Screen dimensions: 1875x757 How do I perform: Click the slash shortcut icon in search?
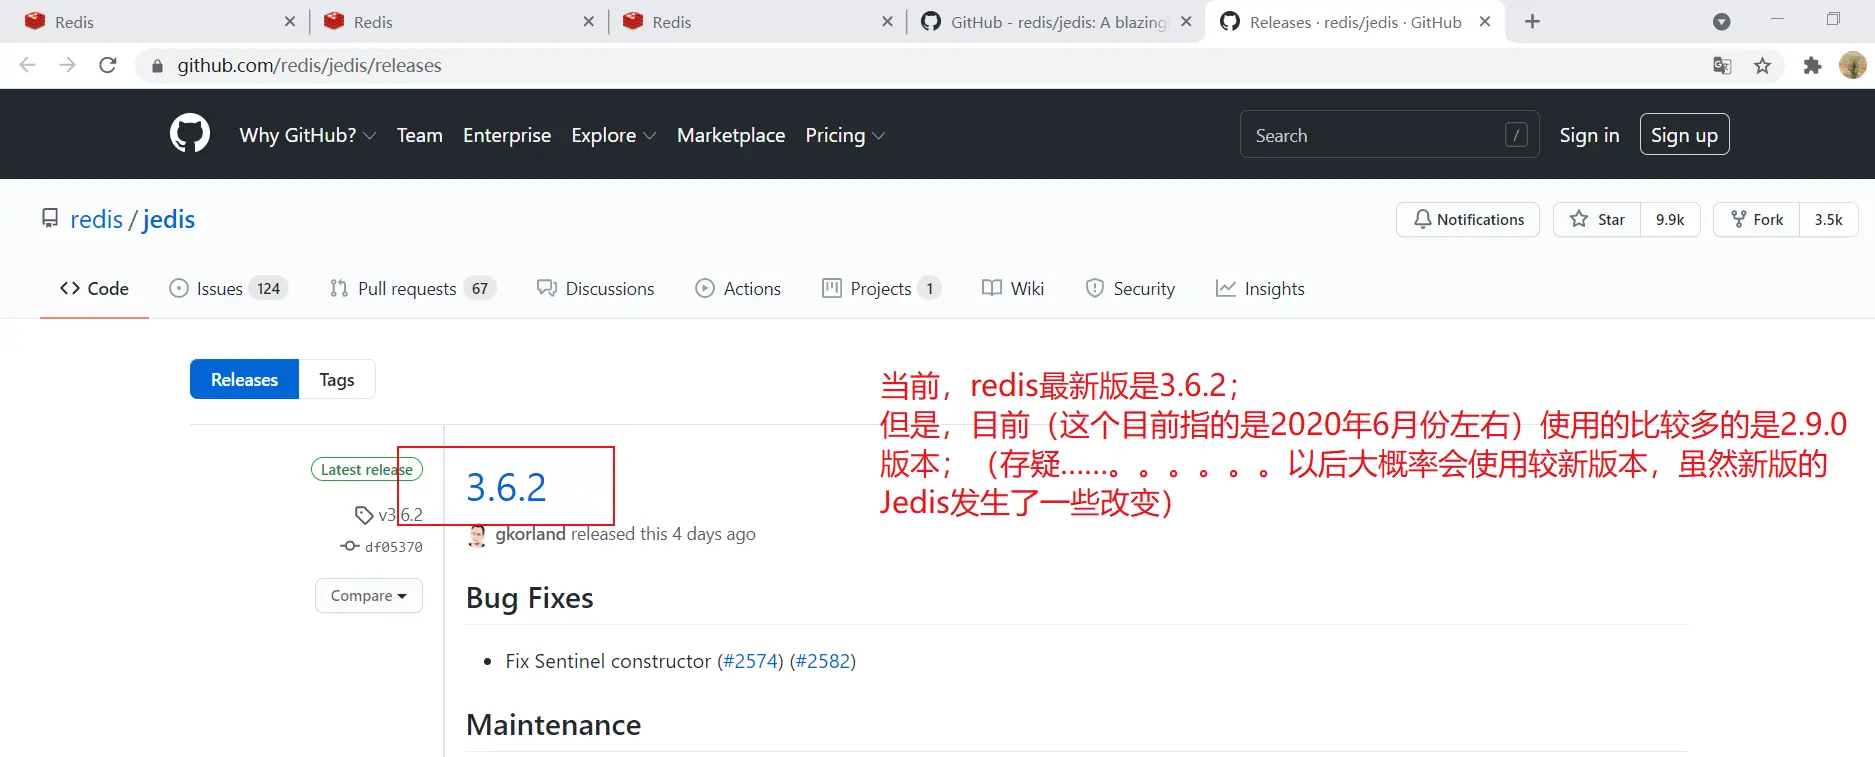coord(1516,135)
